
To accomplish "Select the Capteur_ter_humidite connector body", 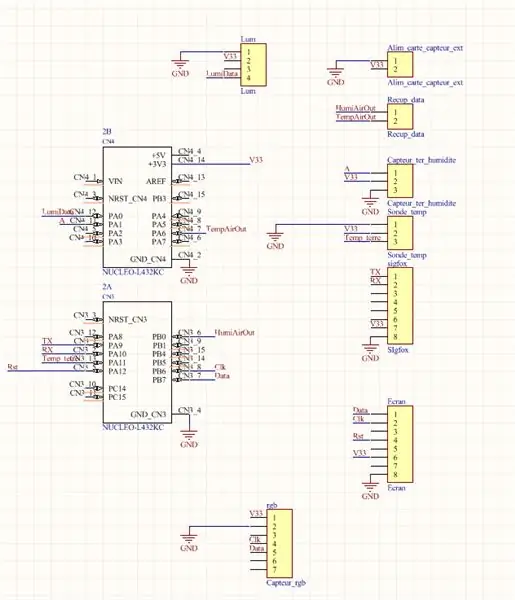I will [400, 181].
